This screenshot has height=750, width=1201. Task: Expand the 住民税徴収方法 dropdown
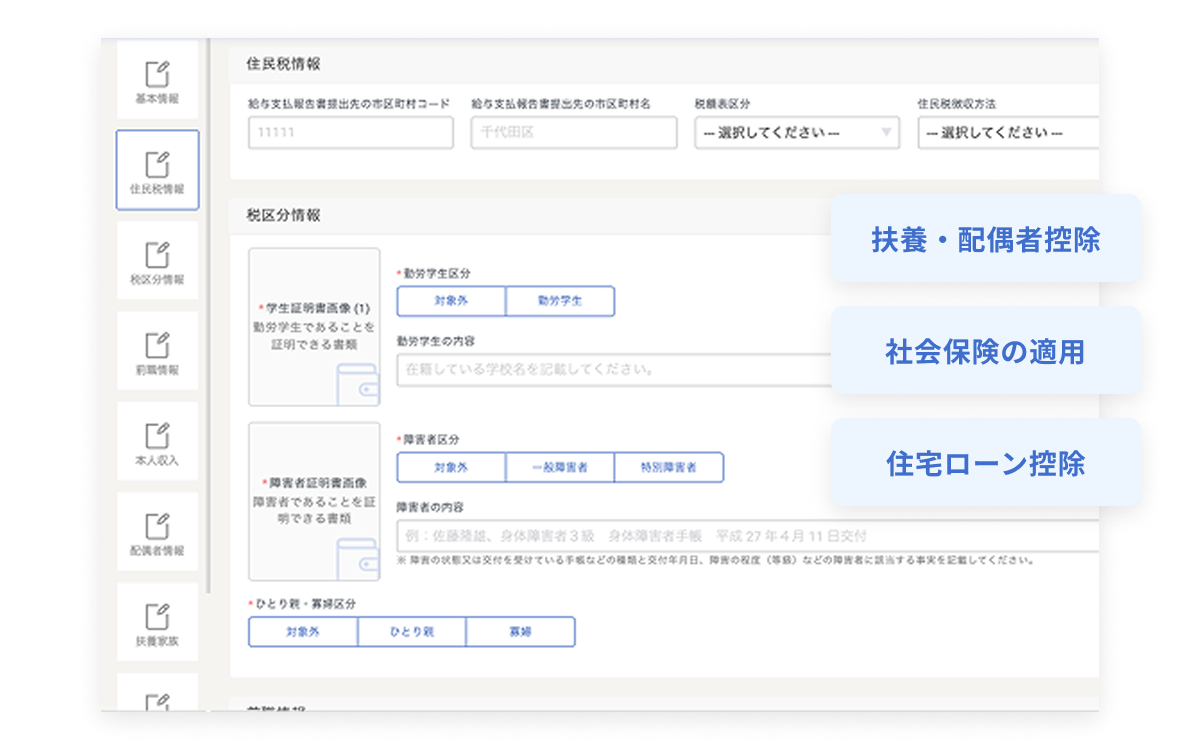[1007, 133]
